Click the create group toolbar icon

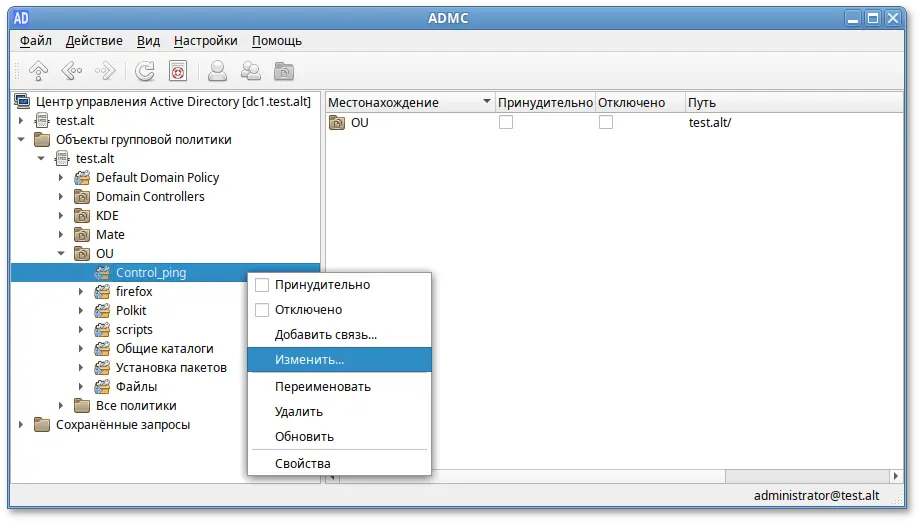tap(250, 71)
